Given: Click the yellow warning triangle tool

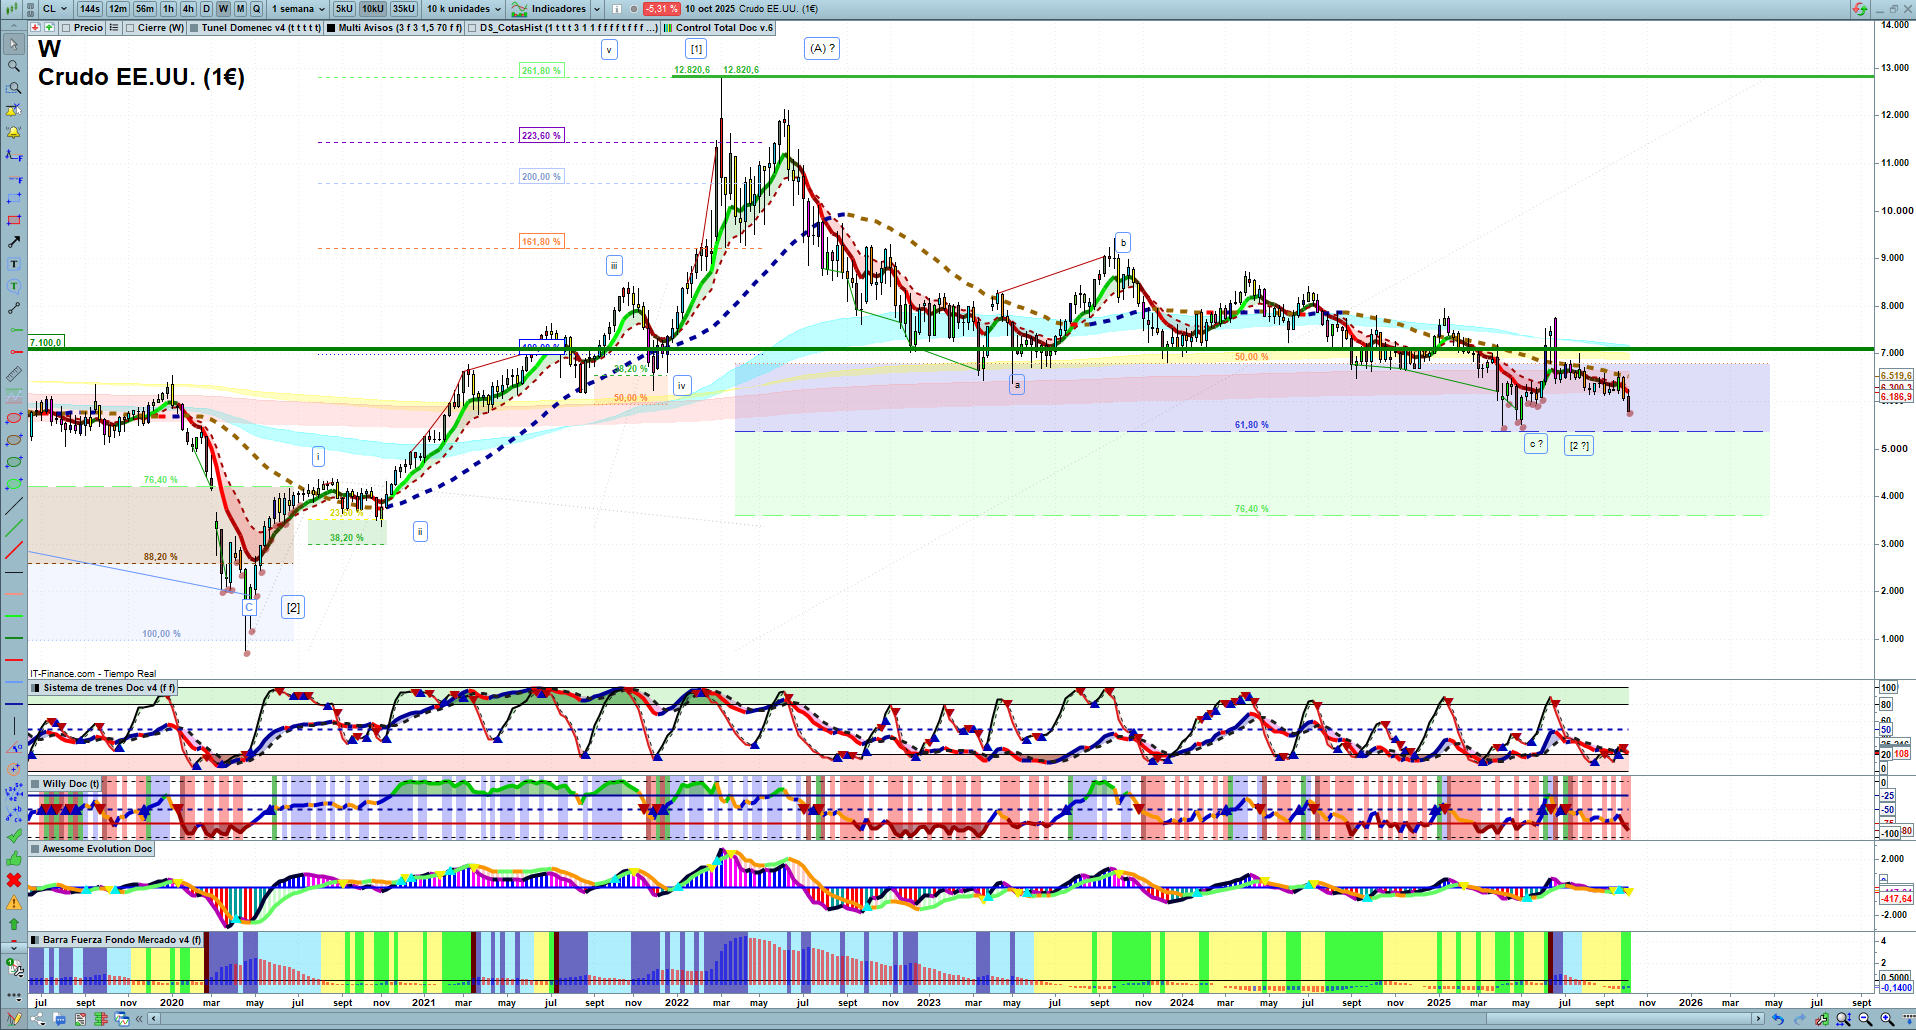Looking at the screenshot, I should click(x=13, y=902).
